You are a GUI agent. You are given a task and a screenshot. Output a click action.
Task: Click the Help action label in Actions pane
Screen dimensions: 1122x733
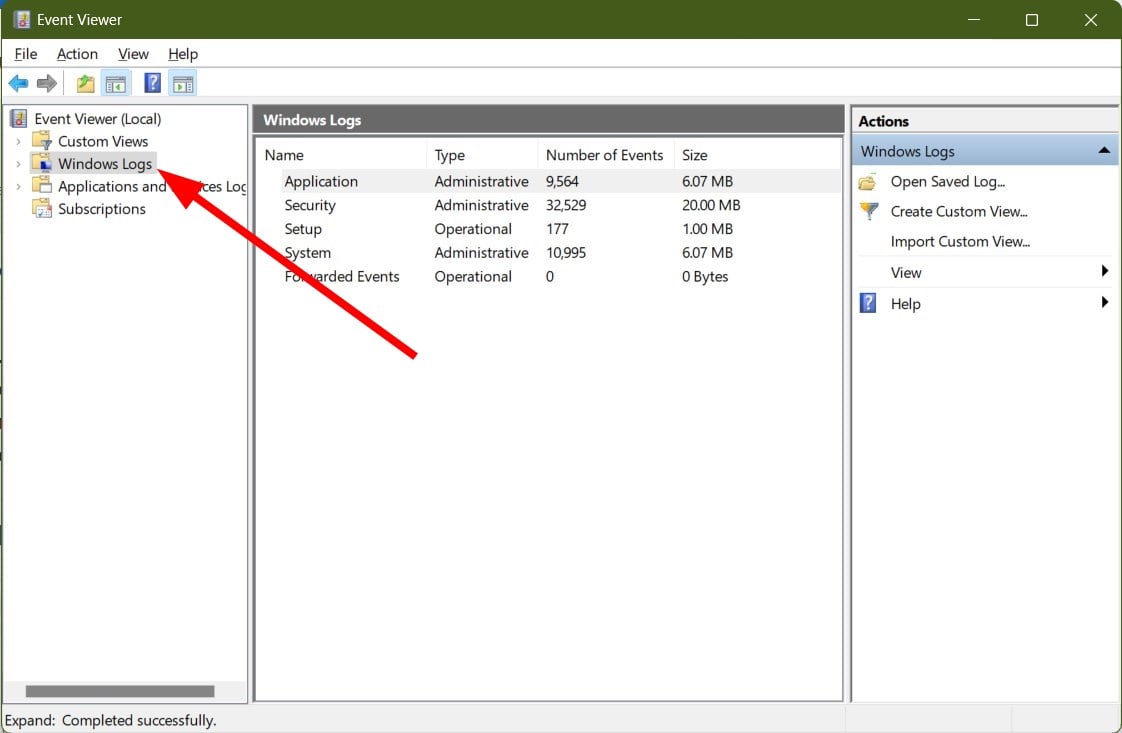[x=905, y=304]
